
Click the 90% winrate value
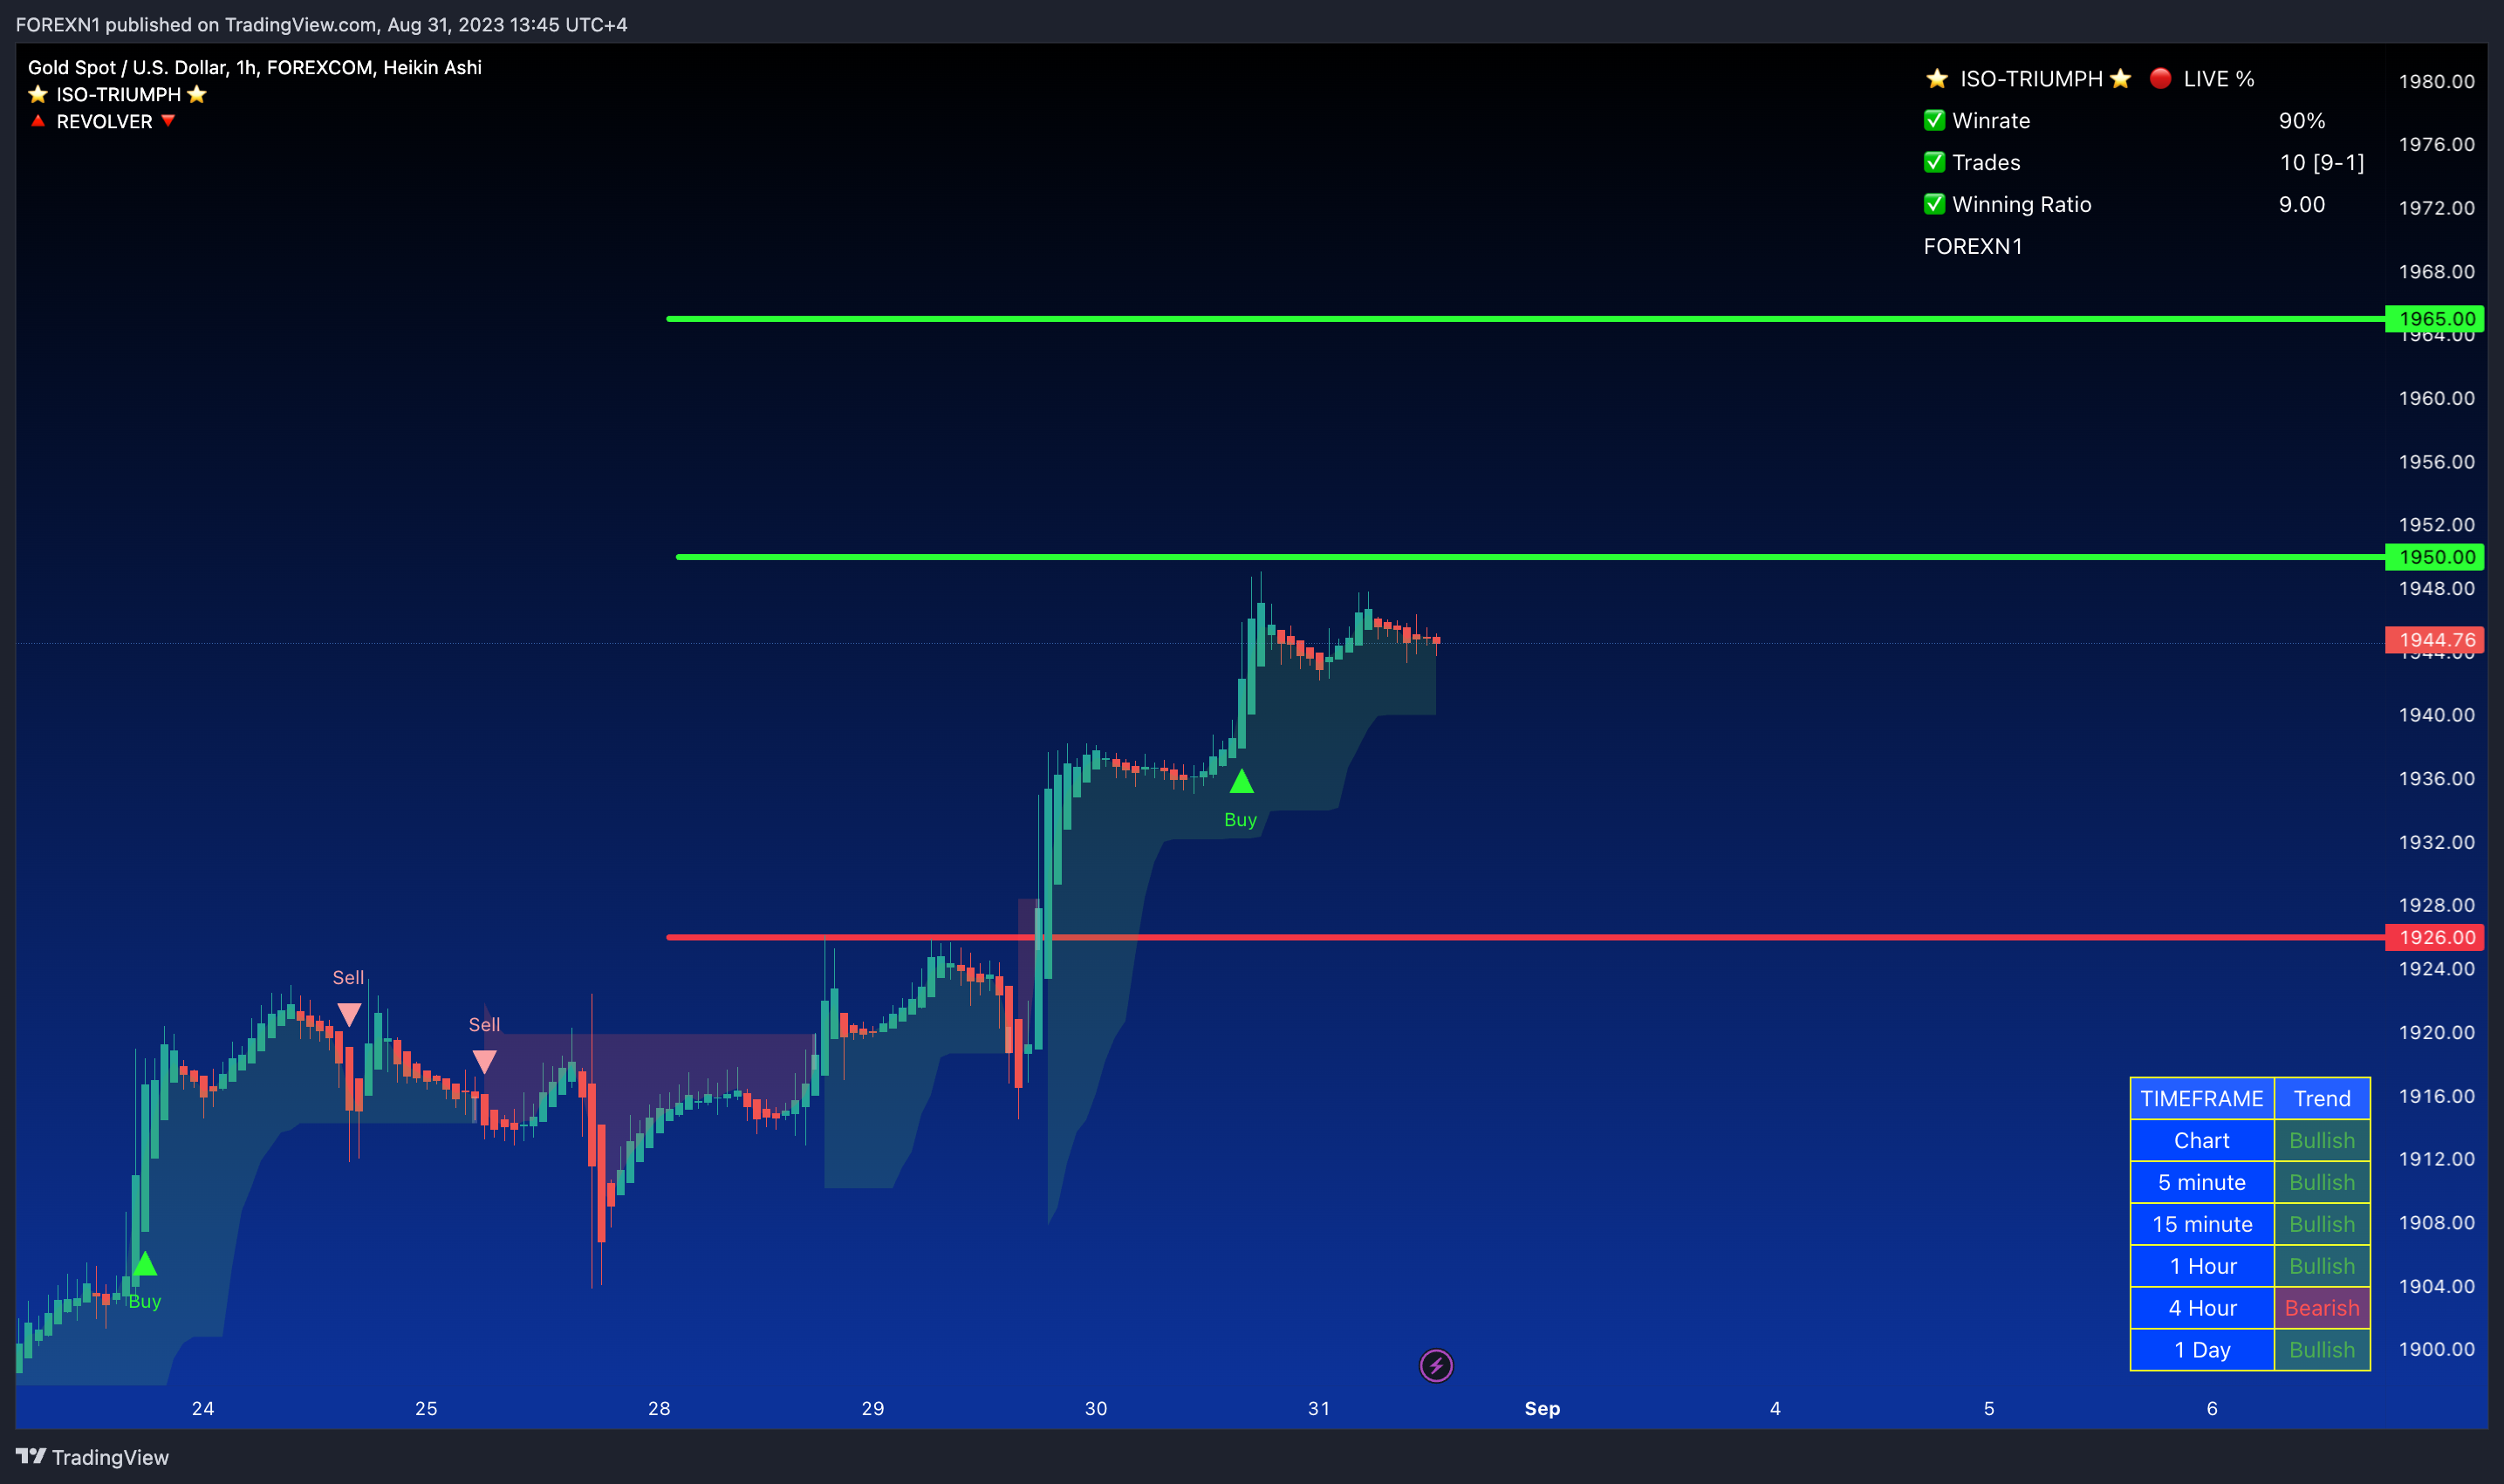[x=2302, y=120]
